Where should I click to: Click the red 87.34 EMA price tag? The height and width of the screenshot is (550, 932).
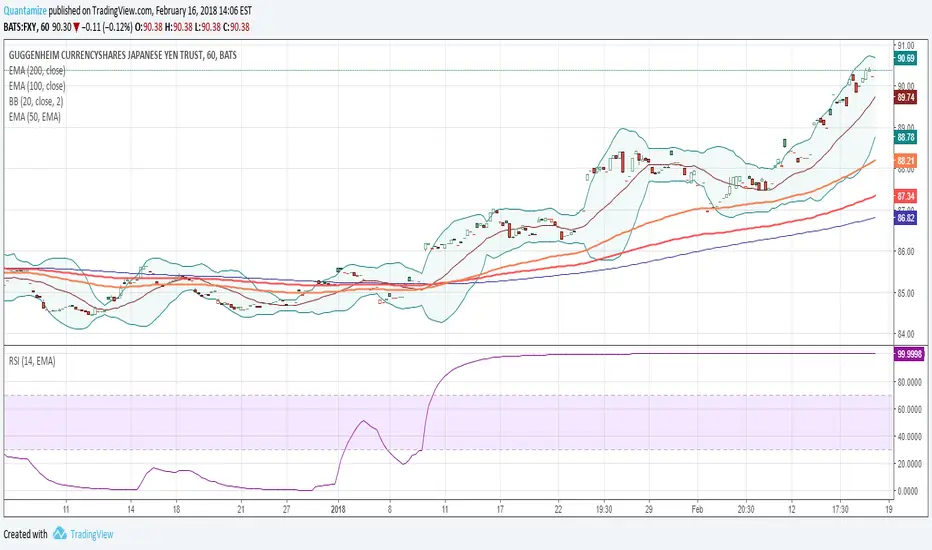pos(906,196)
